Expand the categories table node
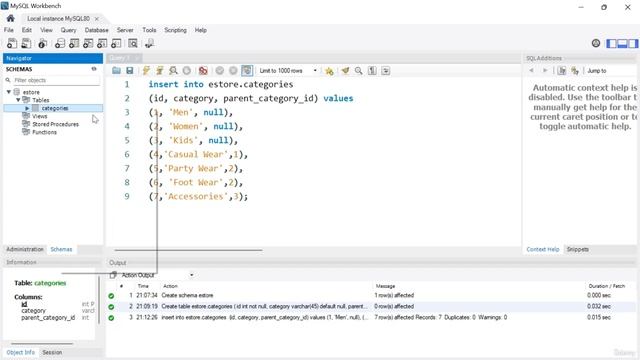 click(27, 108)
